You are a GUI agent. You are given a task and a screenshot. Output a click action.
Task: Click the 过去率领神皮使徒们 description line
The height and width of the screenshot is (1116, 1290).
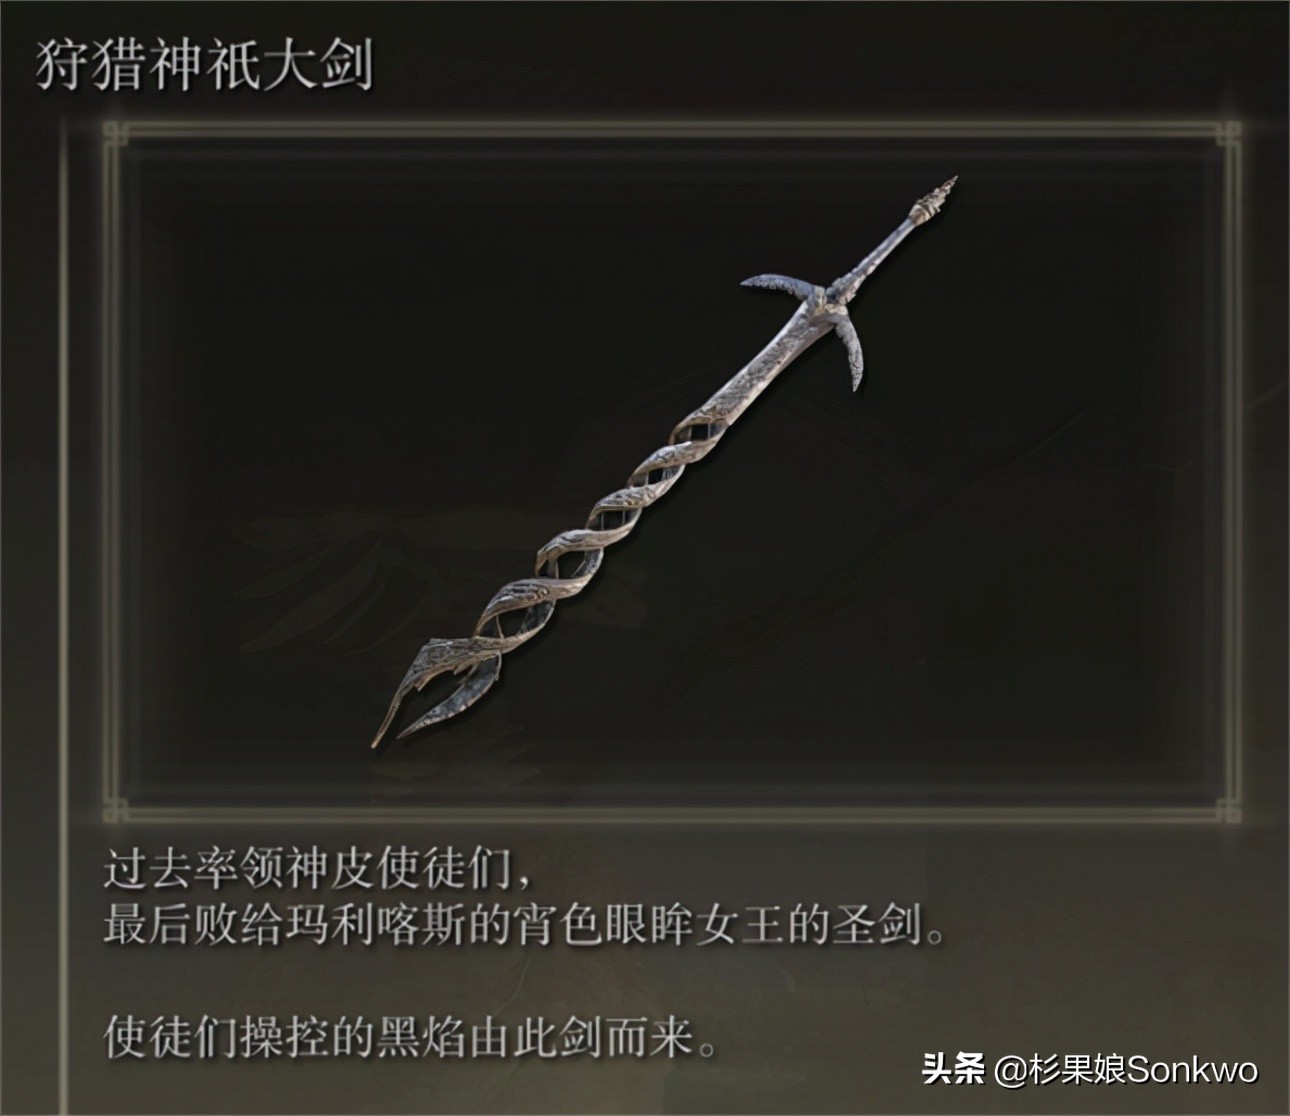point(320,870)
